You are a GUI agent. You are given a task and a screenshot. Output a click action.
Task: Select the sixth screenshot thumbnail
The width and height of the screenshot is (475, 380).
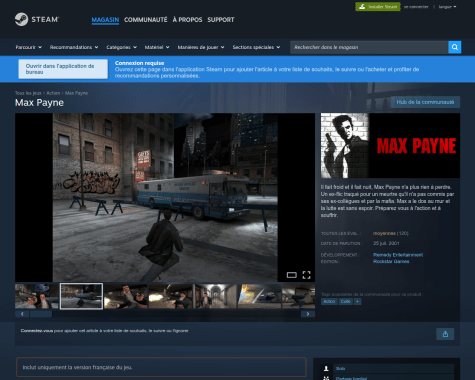tap(259, 296)
